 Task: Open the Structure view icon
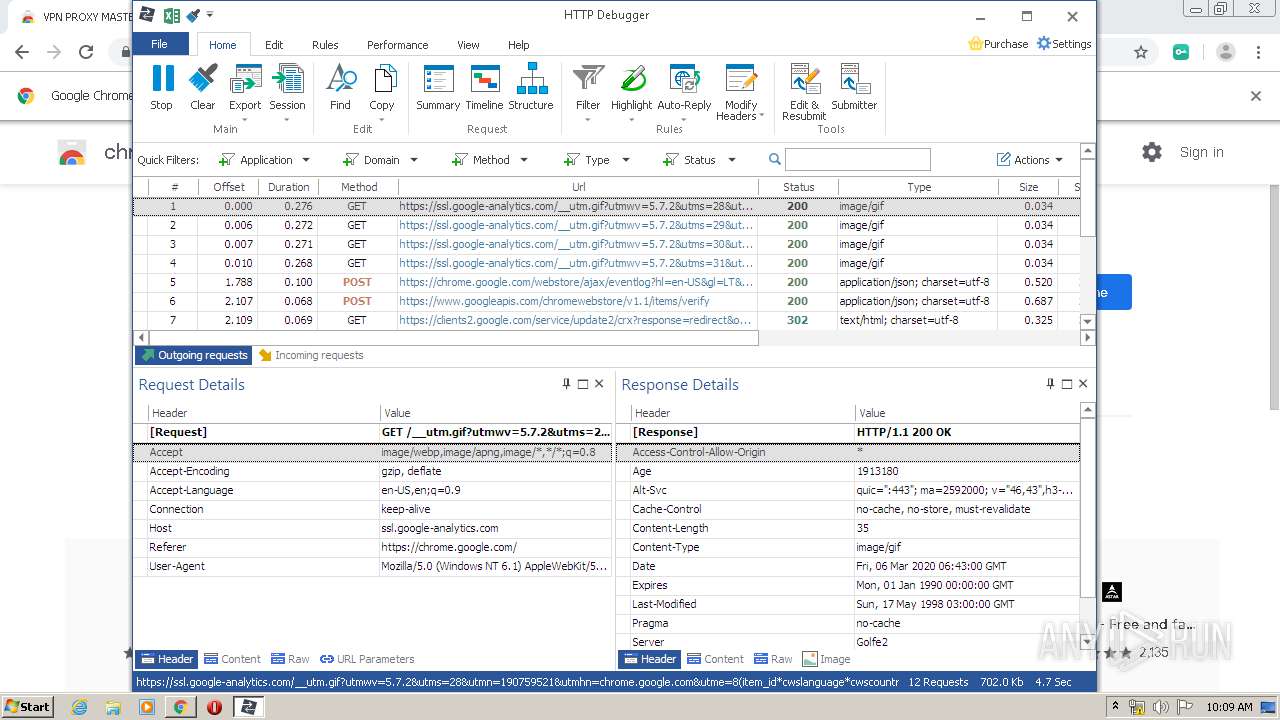531,78
